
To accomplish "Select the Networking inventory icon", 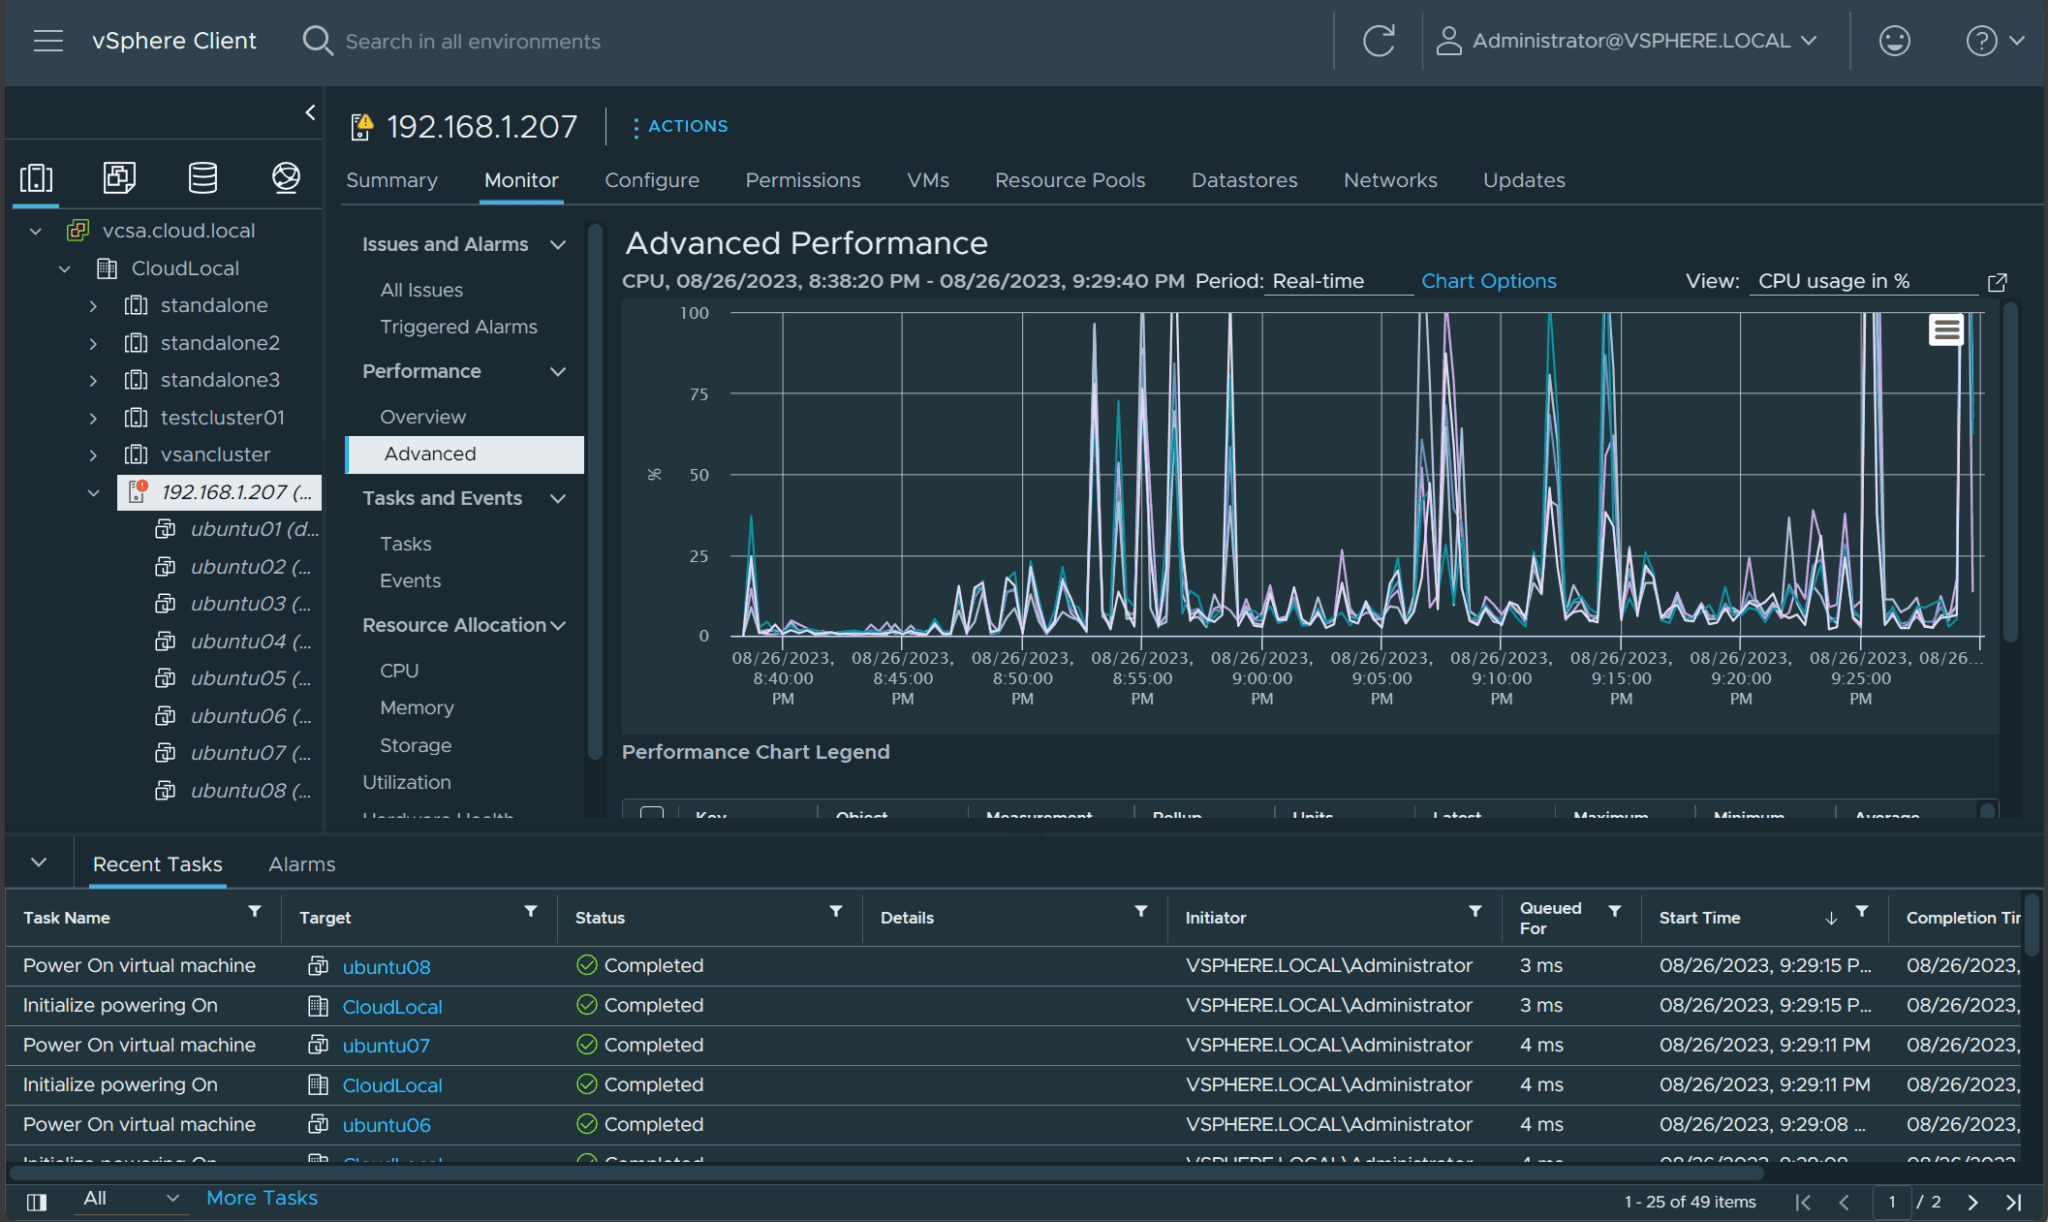I will click(x=285, y=177).
